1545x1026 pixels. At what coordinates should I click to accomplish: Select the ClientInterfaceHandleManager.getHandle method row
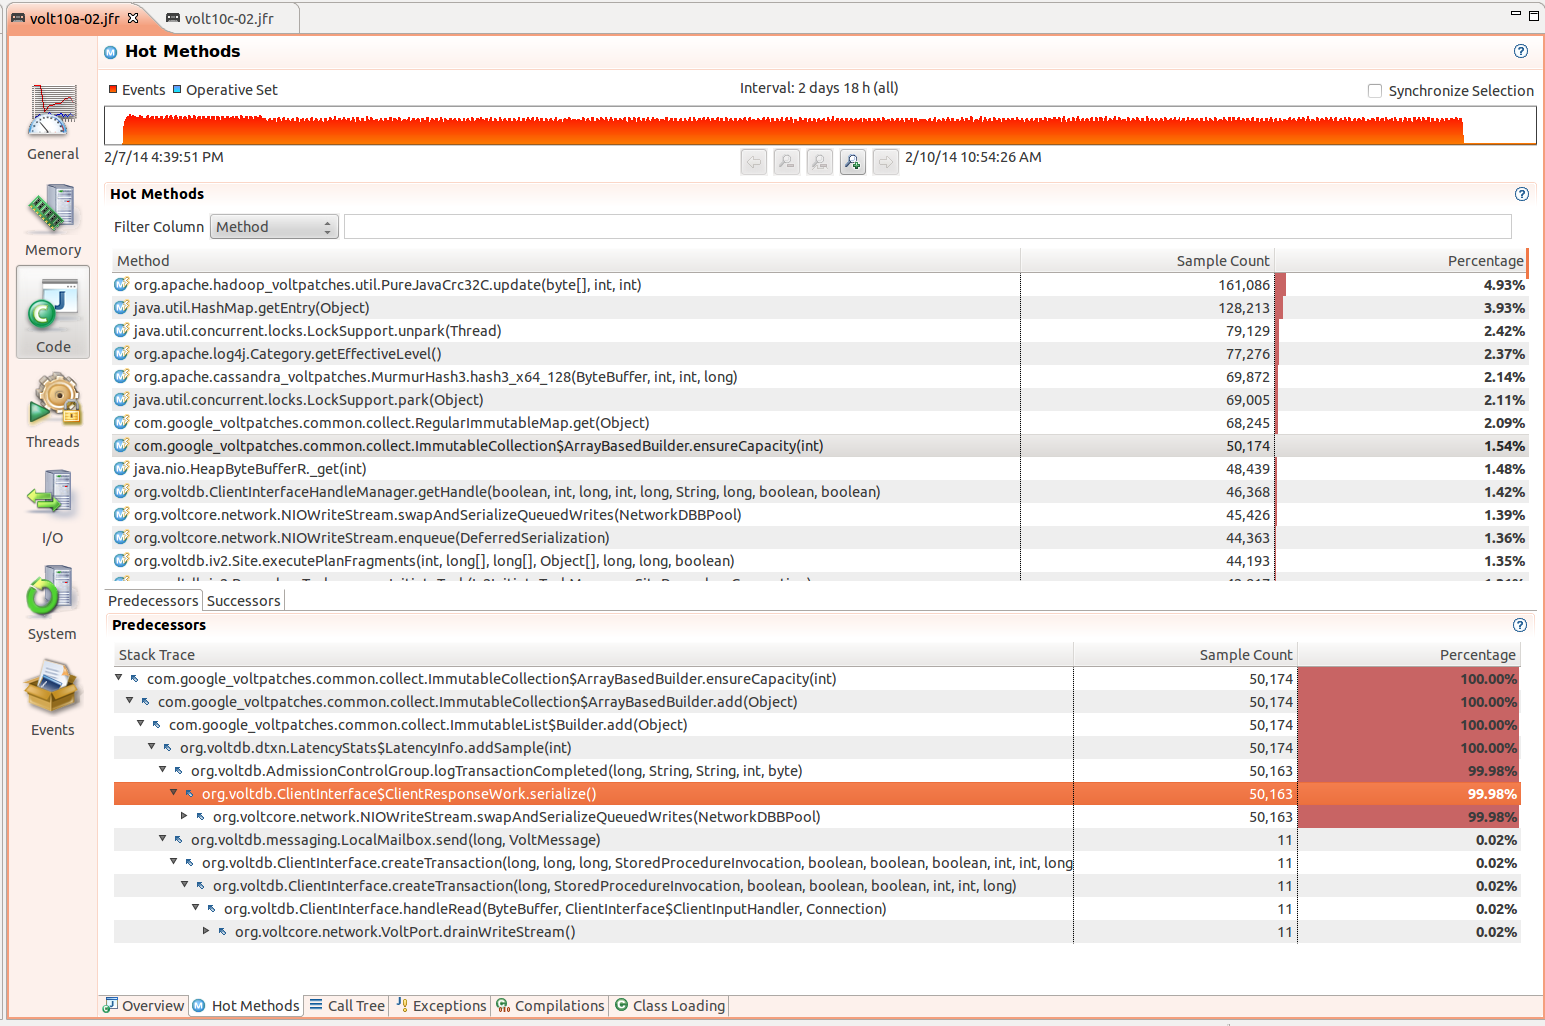[820, 492]
